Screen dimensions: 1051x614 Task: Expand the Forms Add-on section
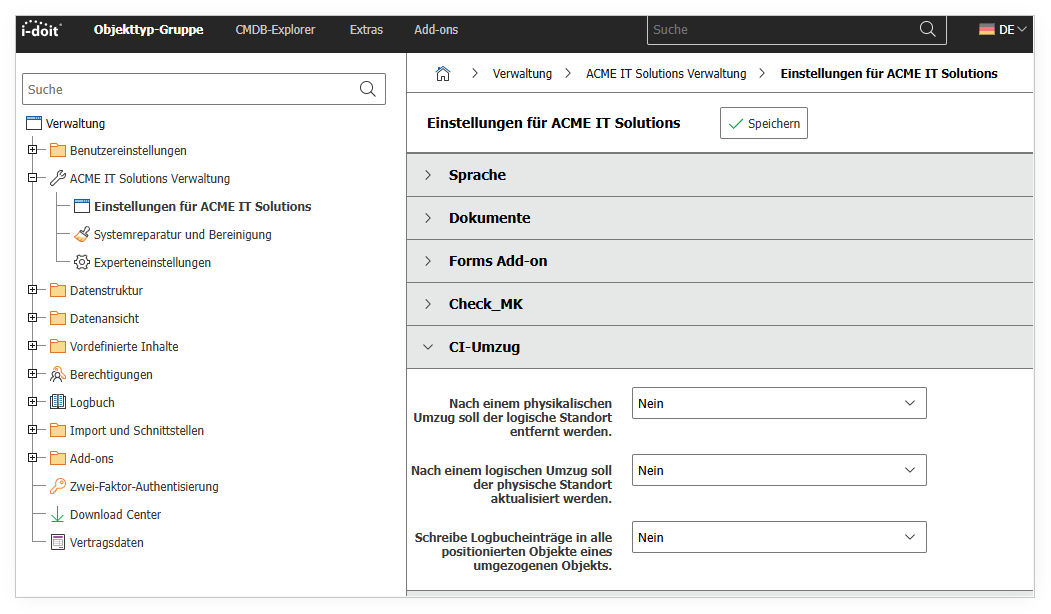point(719,261)
